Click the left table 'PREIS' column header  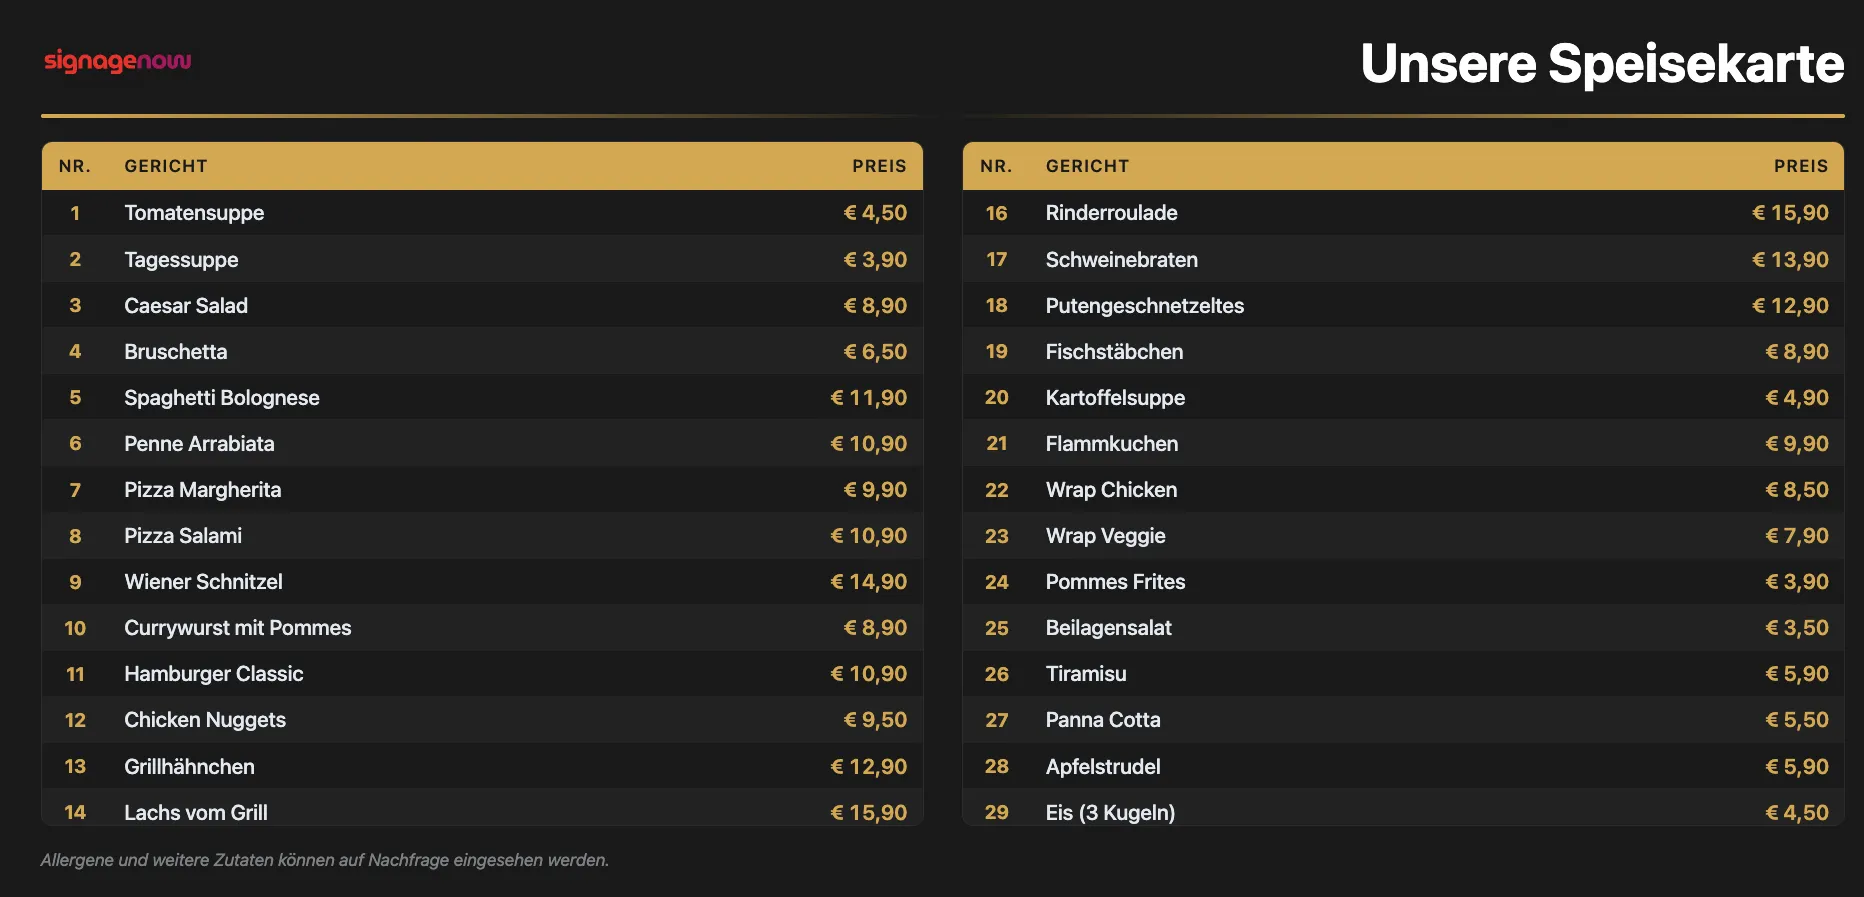point(879,166)
